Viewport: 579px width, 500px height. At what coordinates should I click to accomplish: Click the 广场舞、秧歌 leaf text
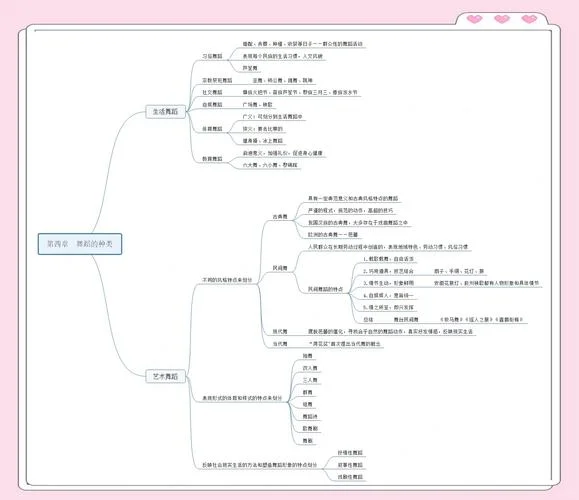(257, 105)
